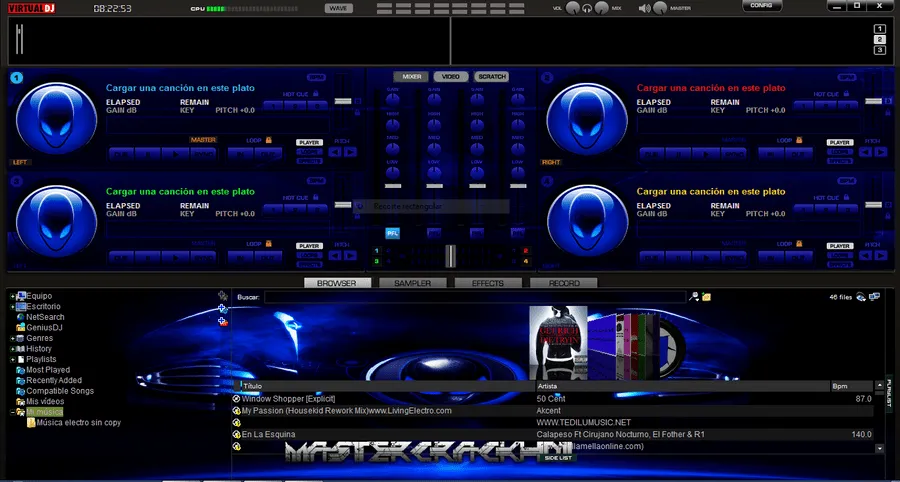This screenshot has height=482, width=900.
Task: Click the folder icon next to search
Action: click(x=706, y=297)
